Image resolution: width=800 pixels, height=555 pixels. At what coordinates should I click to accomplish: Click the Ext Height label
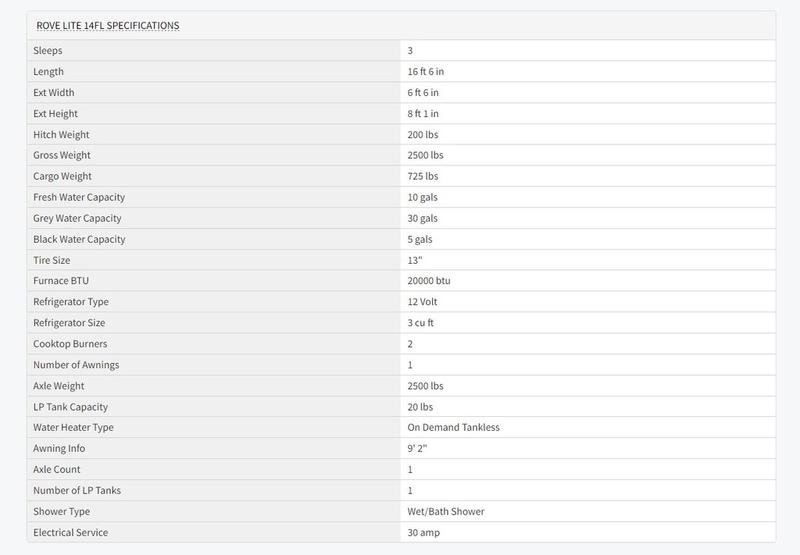(55, 113)
